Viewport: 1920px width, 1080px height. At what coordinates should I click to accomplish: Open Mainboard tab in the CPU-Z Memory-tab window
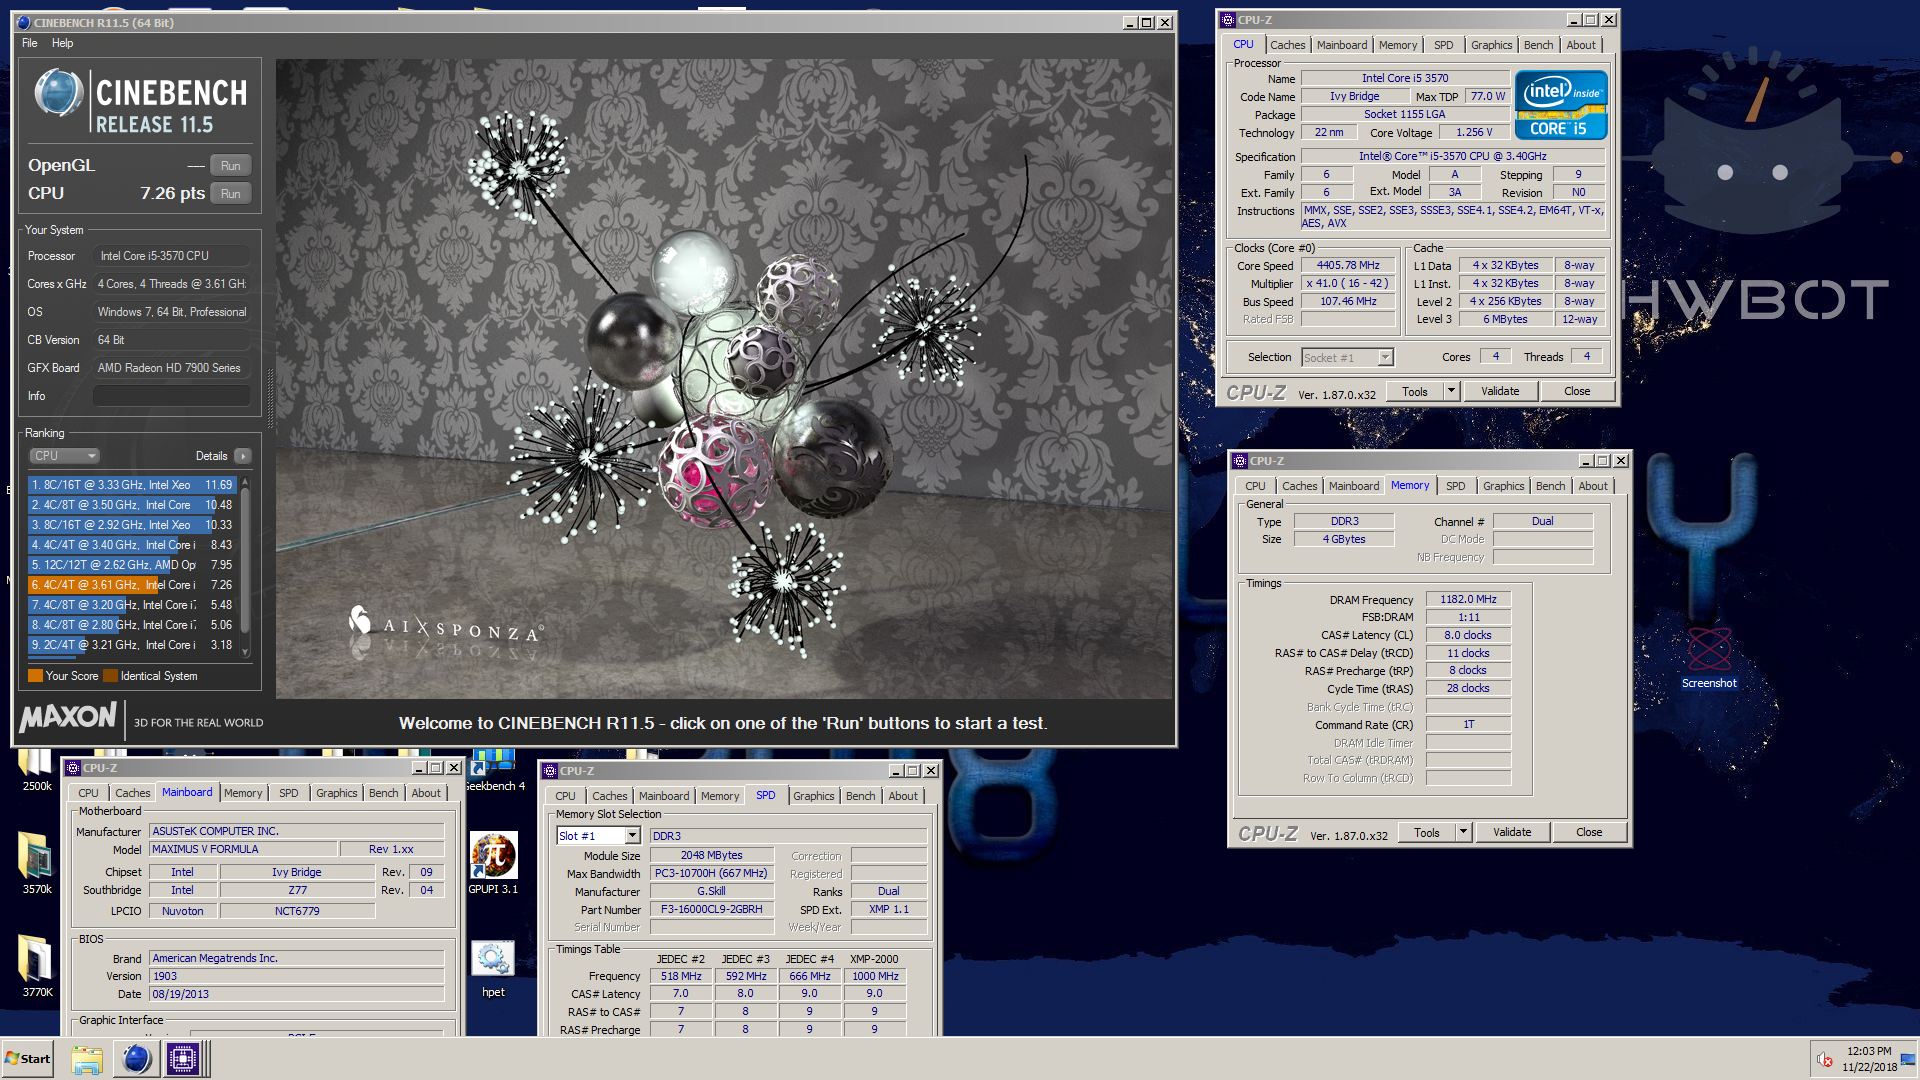tap(1353, 486)
